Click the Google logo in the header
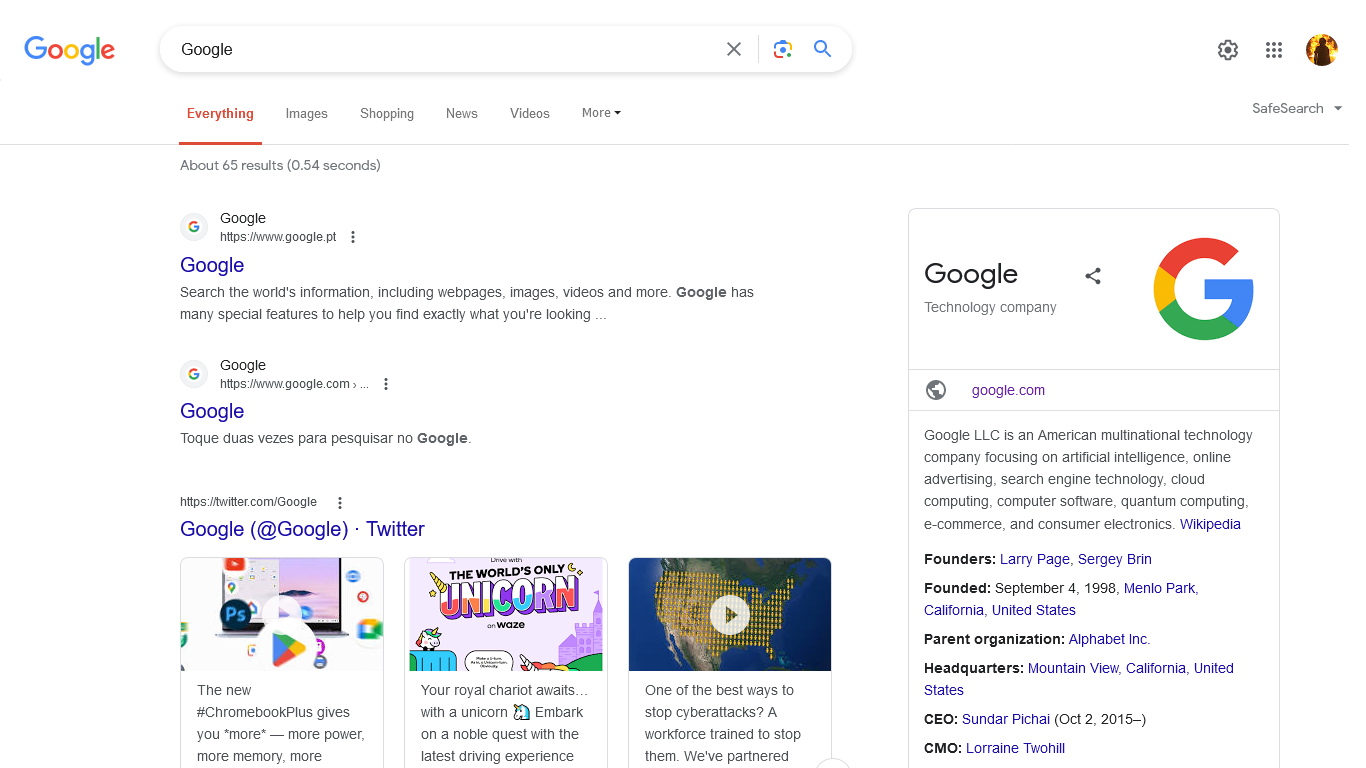1366x768 pixels. [70, 50]
